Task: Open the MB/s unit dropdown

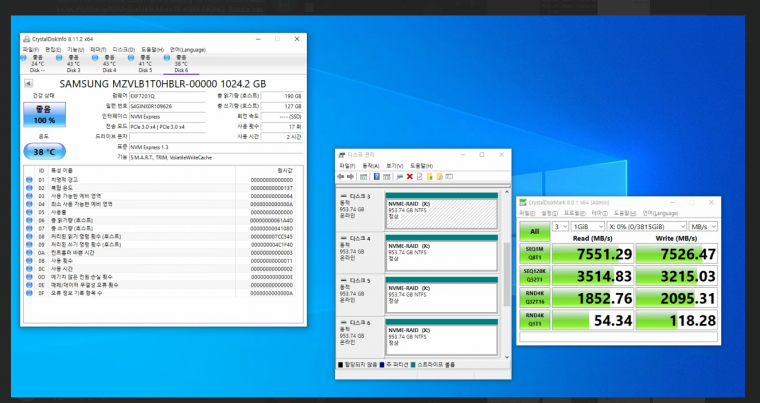Action: pos(703,226)
